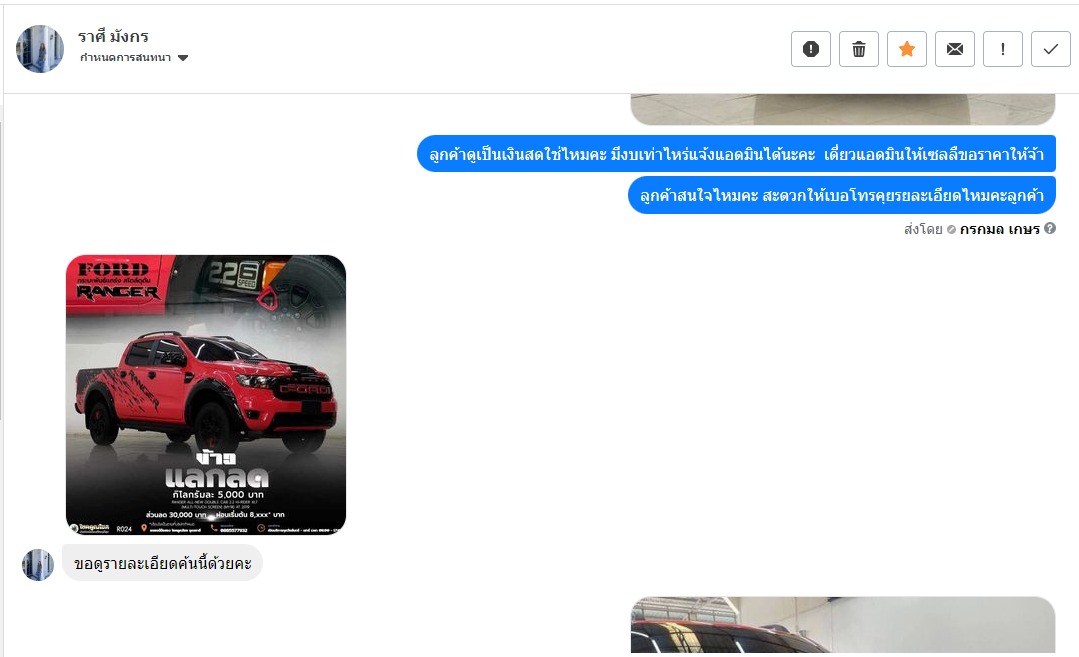
Task: Delete conversation with the trash icon
Action: coord(859,49)
